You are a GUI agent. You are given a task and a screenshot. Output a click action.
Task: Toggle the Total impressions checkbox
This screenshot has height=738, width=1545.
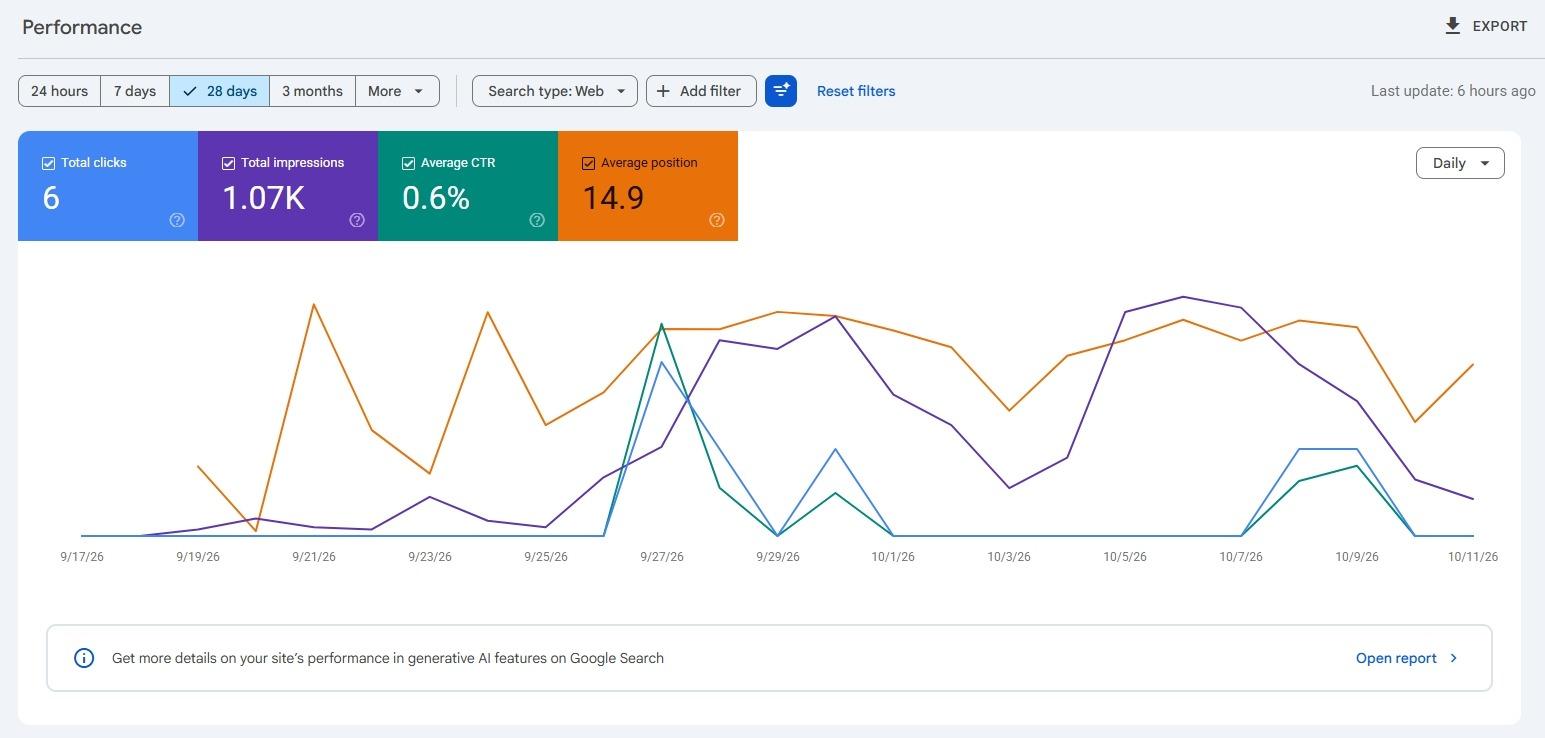click(x=228, y=163)
